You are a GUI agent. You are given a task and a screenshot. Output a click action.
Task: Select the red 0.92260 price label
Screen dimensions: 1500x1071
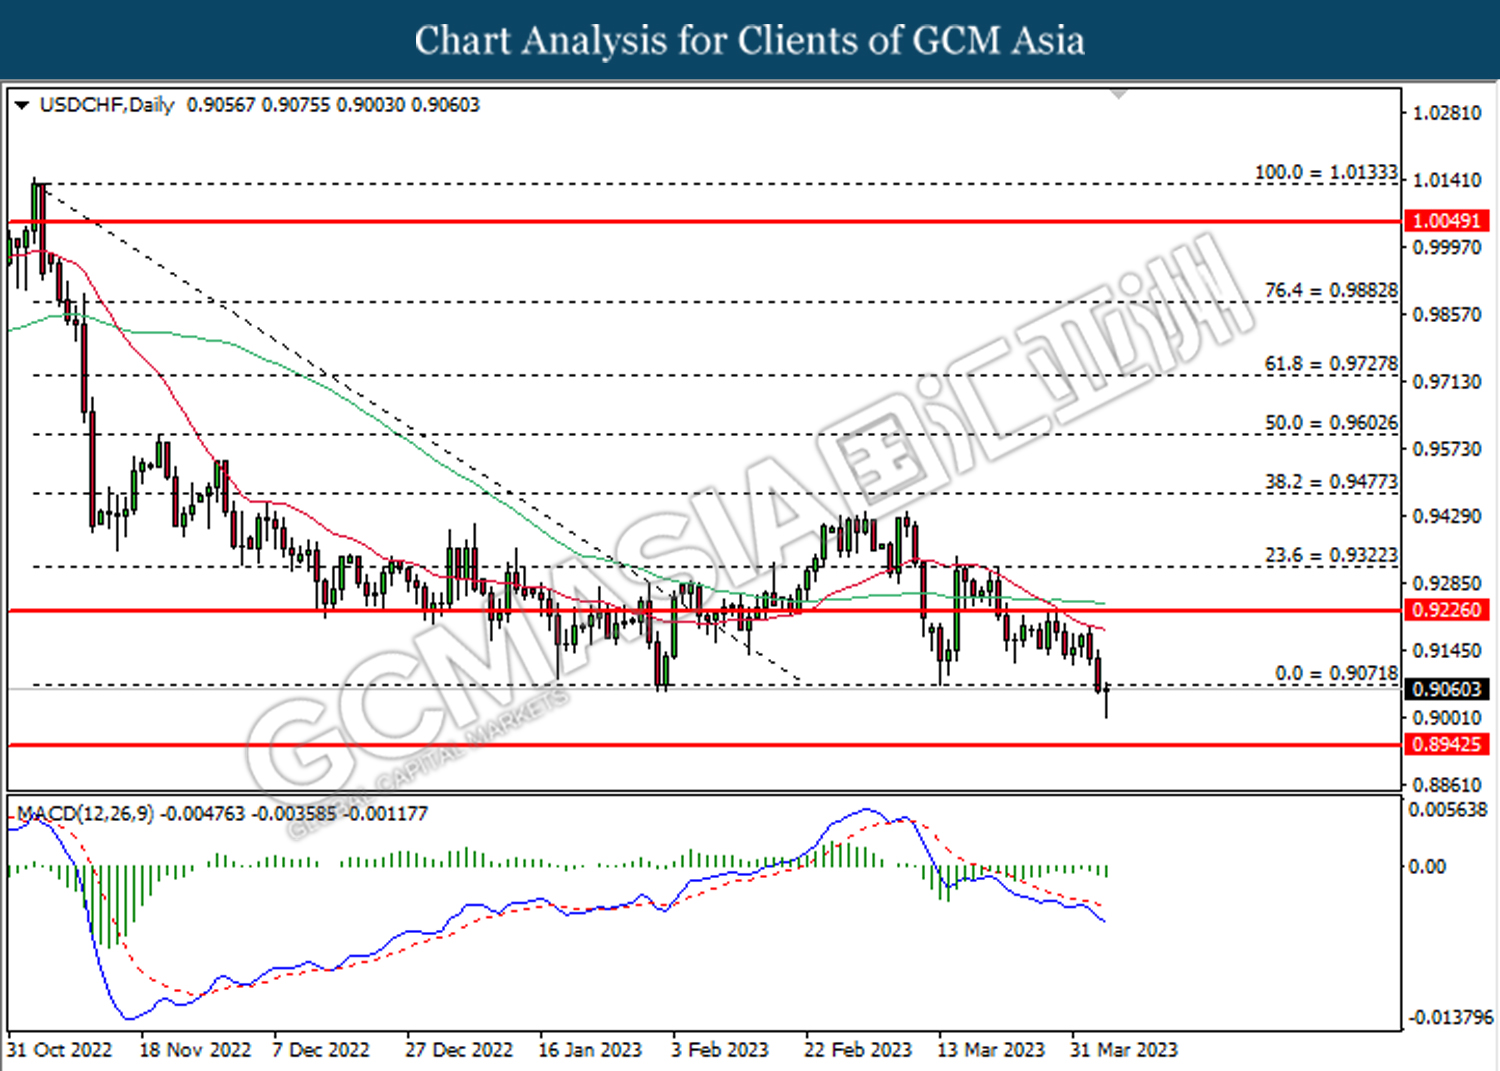pos(1446,610)
